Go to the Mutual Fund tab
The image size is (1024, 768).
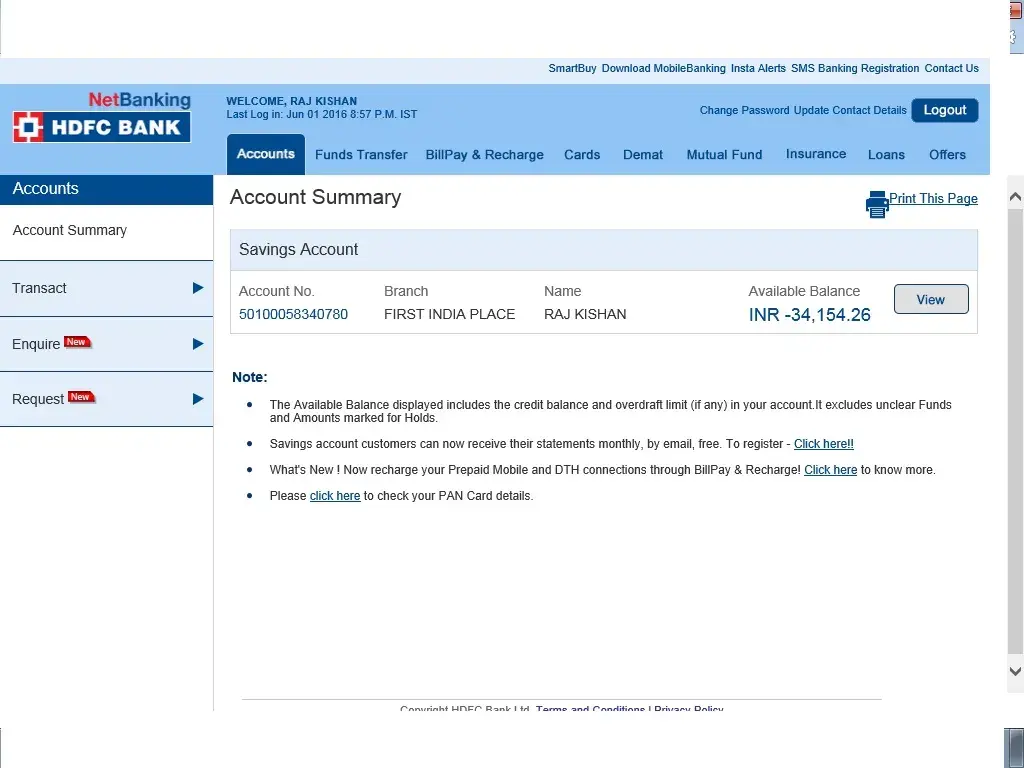724,155
